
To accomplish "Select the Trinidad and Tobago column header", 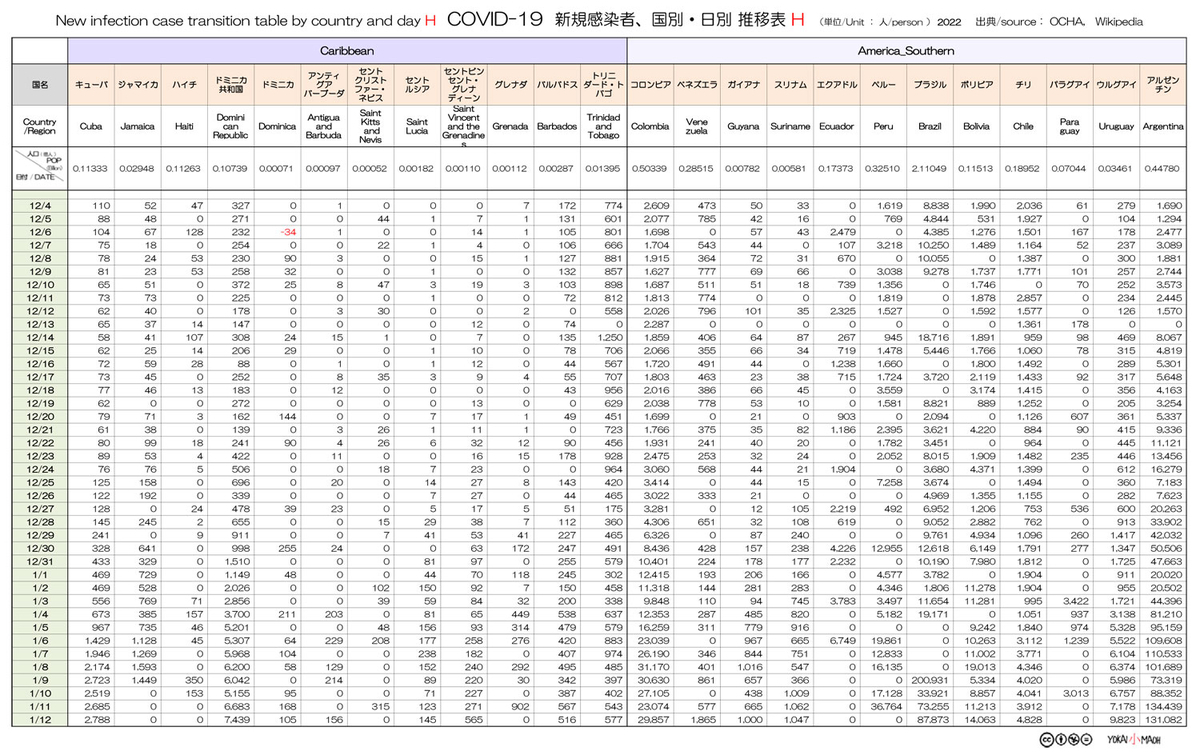I will click(x=603, y=127).
